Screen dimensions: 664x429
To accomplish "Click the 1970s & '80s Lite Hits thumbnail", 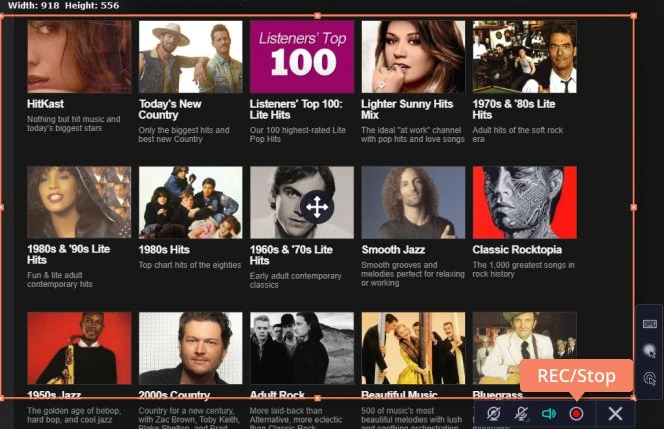I will coord(524,57).
